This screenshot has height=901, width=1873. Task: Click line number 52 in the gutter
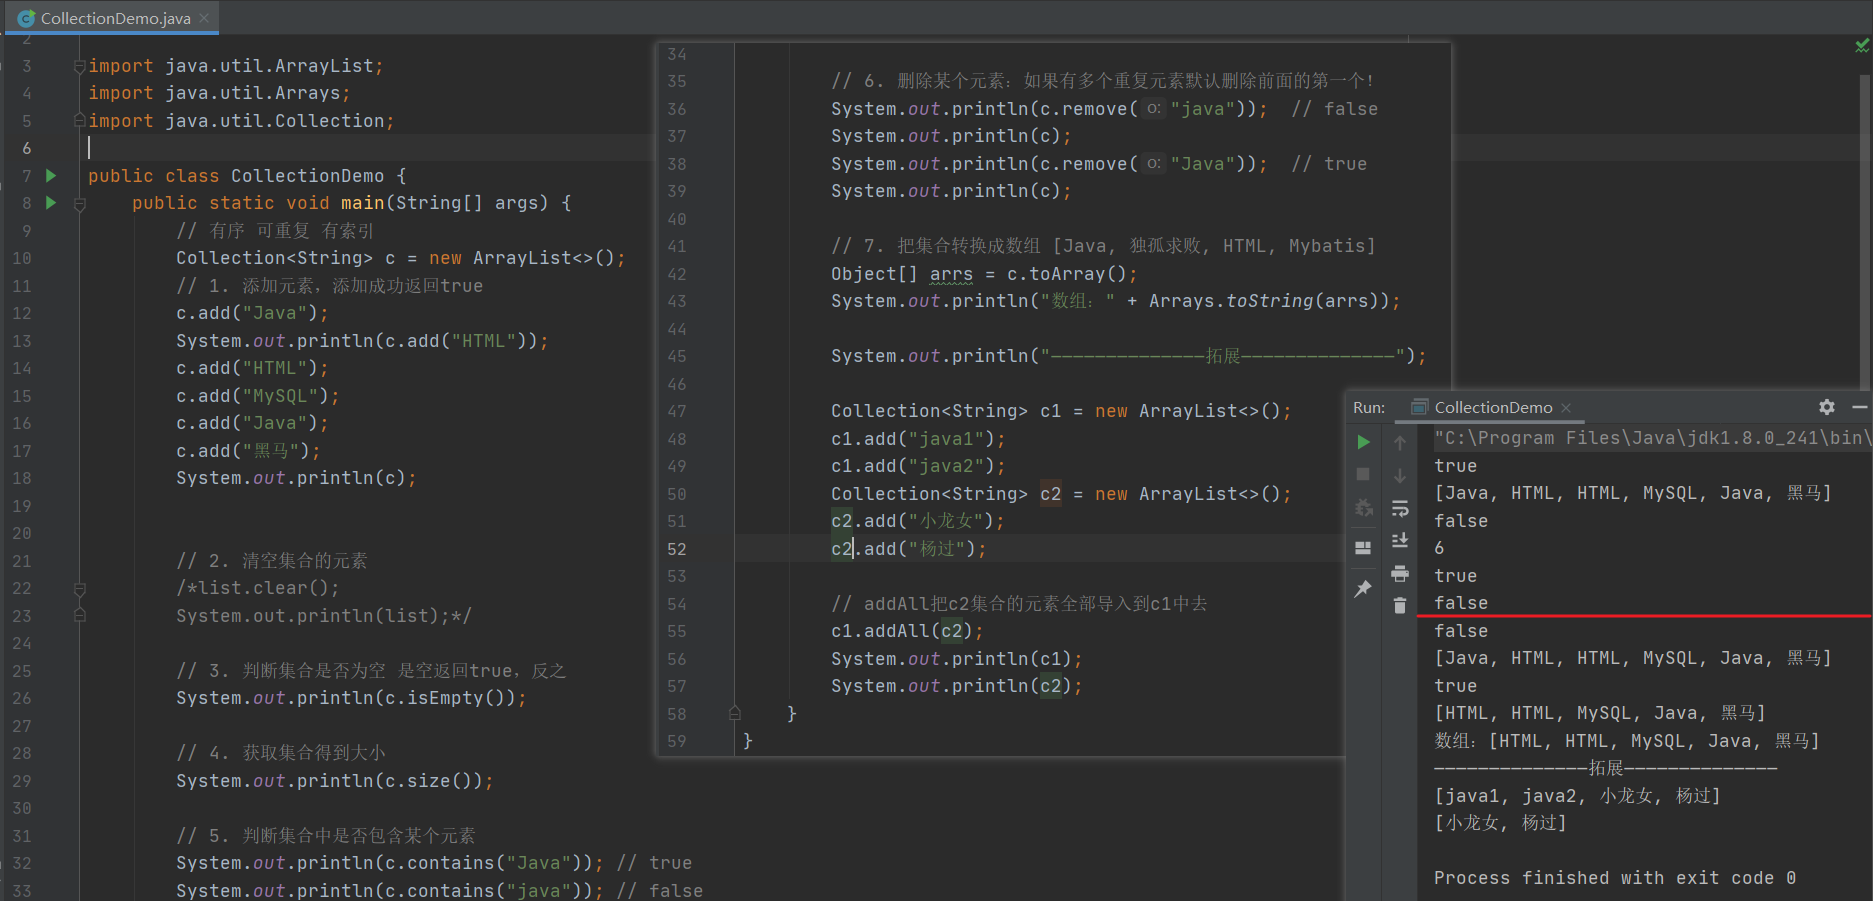(x=676, y=548)
